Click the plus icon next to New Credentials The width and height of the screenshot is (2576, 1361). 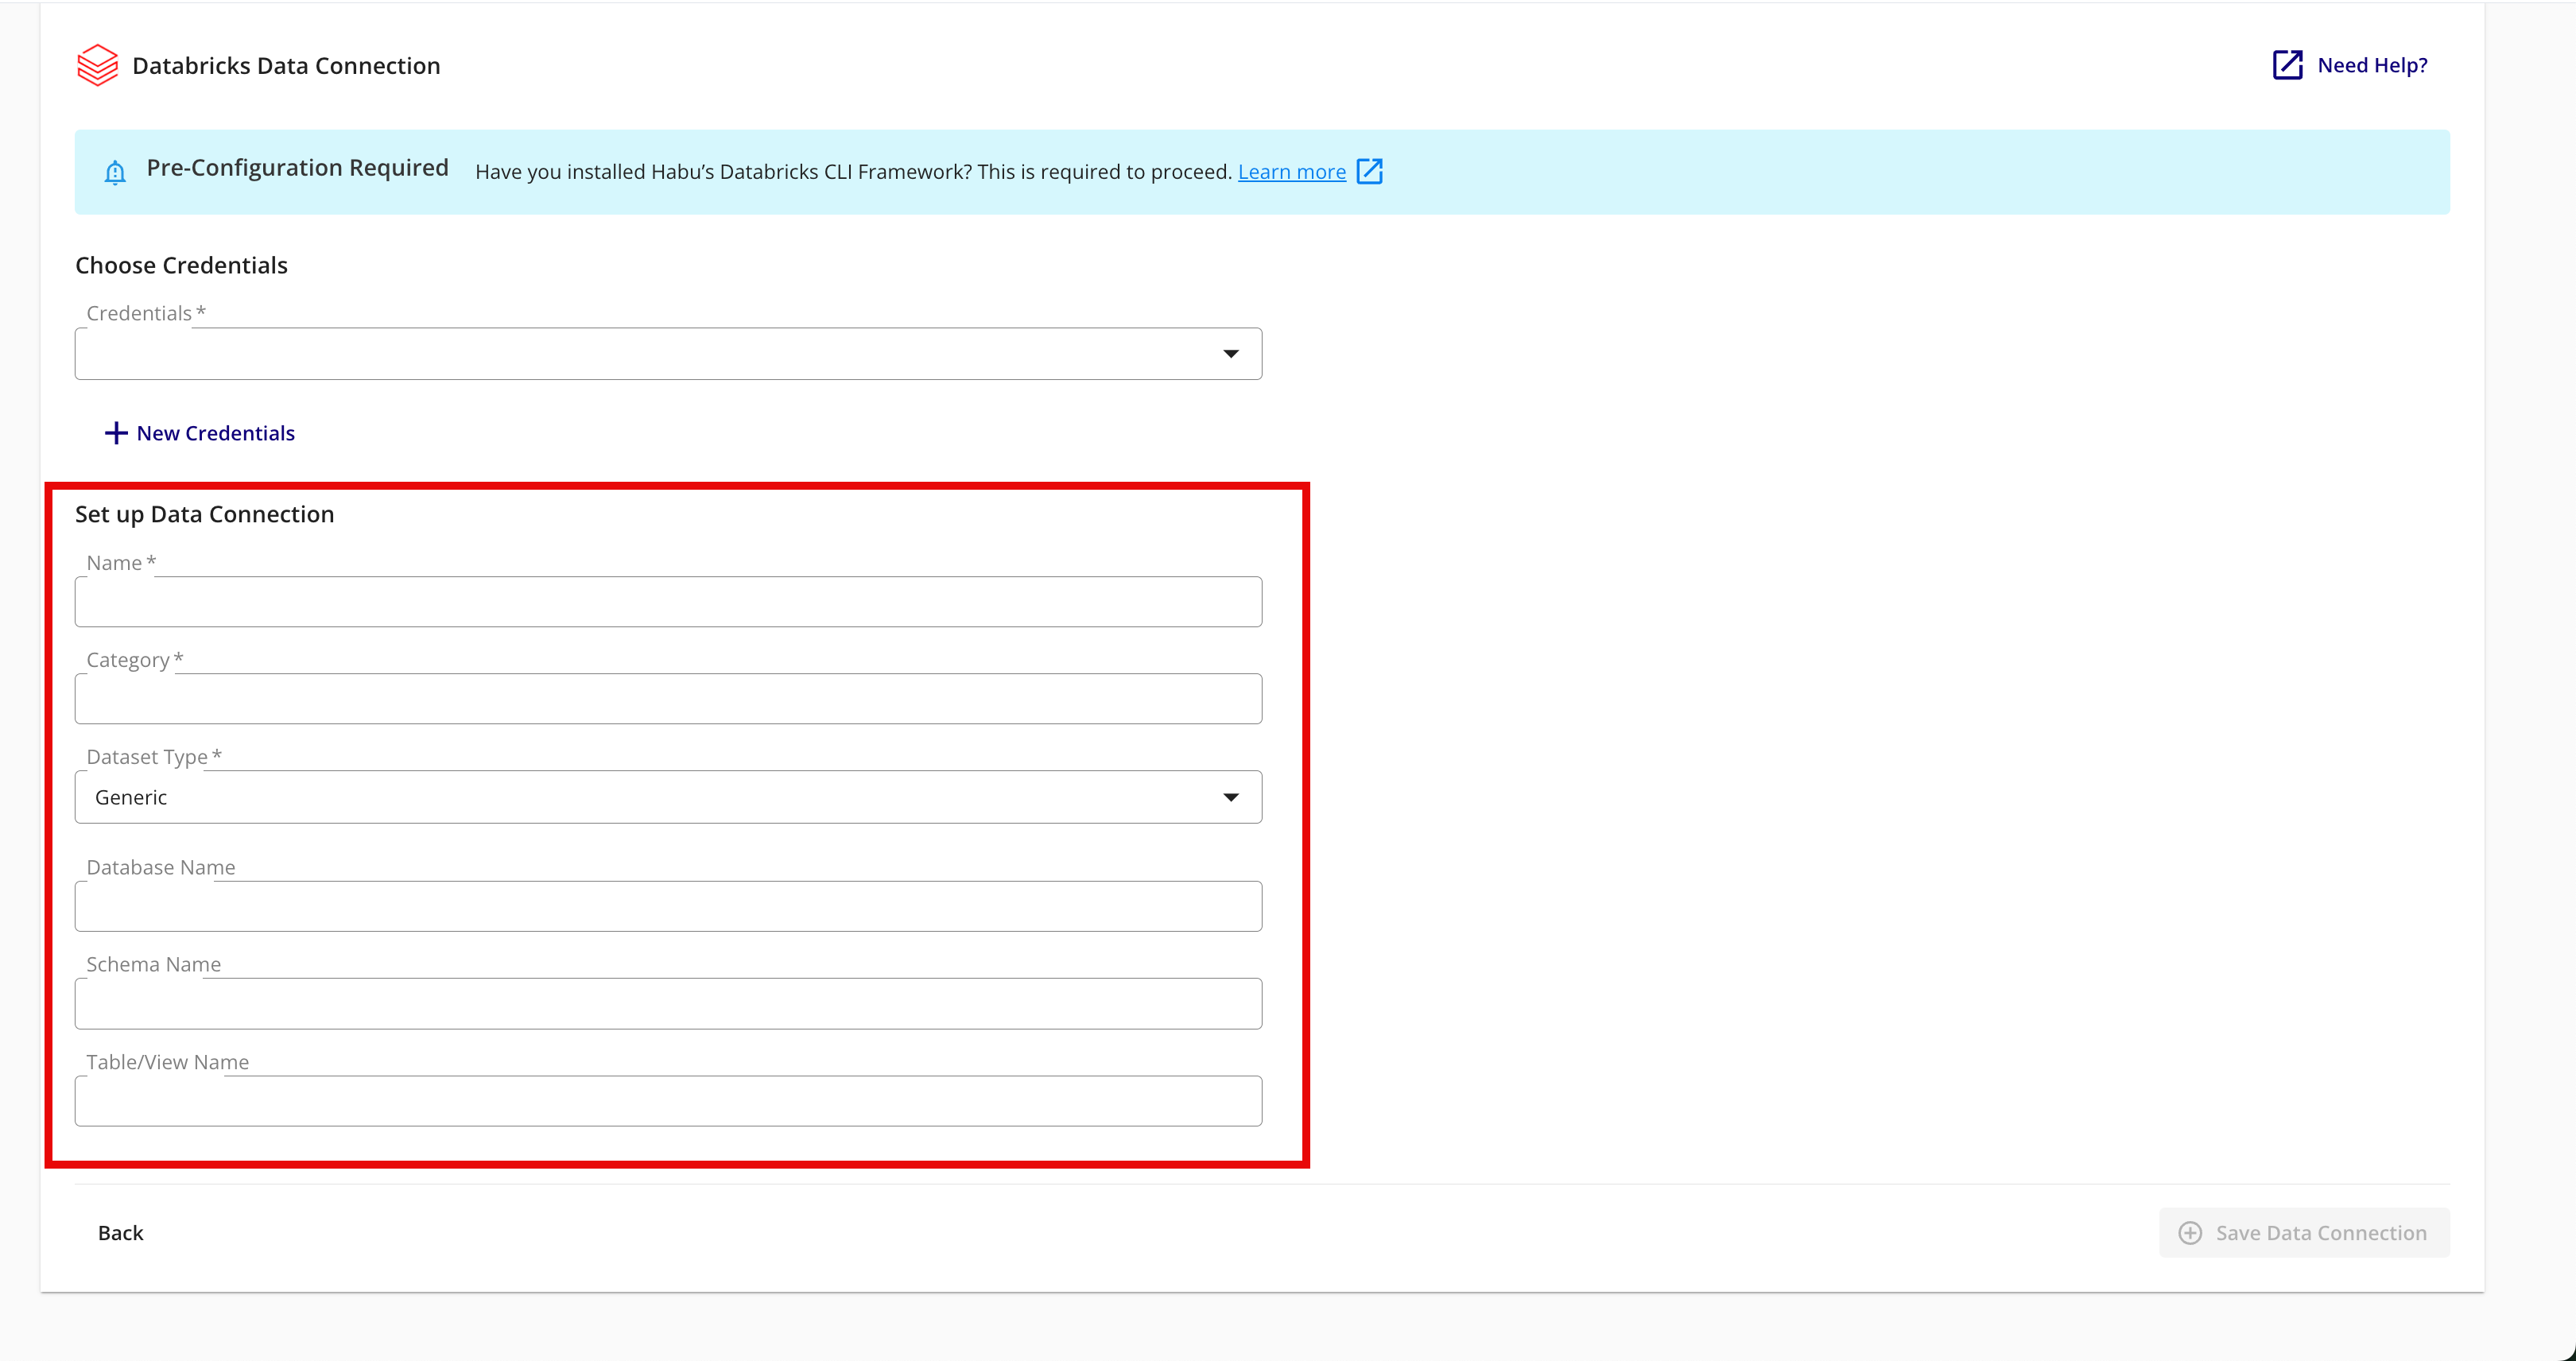[116, 433]
